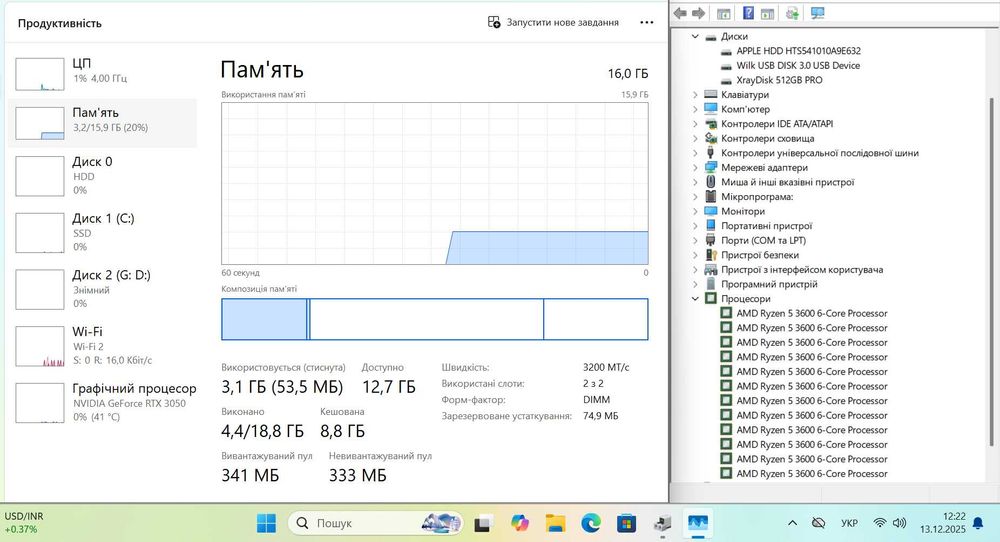Select last AMD Ryzen 5 3600 processor entry
1000x542 pixels.
click(x=812, y=474)
